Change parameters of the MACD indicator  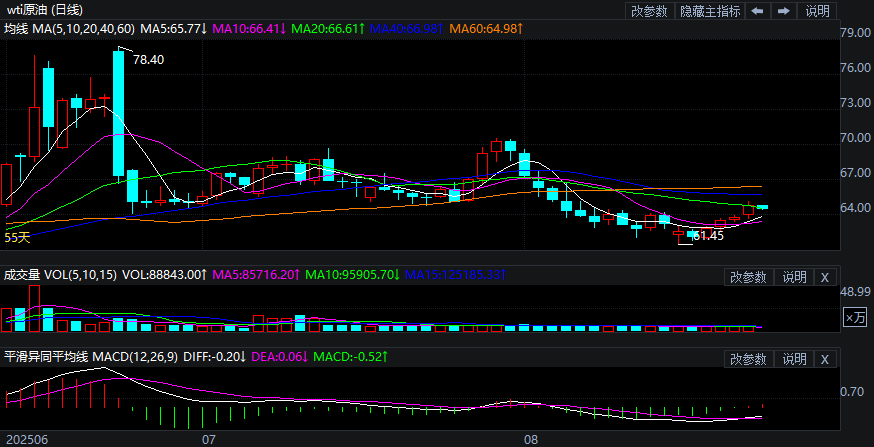(x=747, y=359)
